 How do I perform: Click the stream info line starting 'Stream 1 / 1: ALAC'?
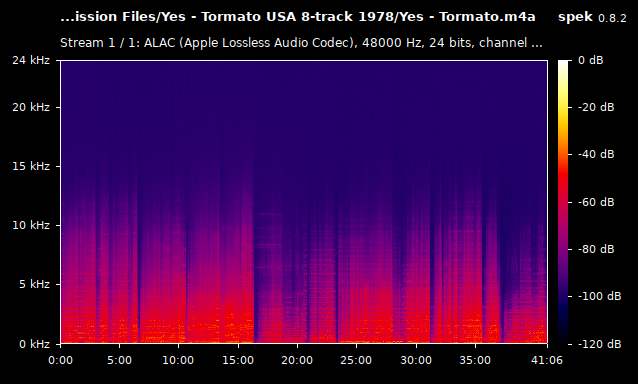pos(301,43)
